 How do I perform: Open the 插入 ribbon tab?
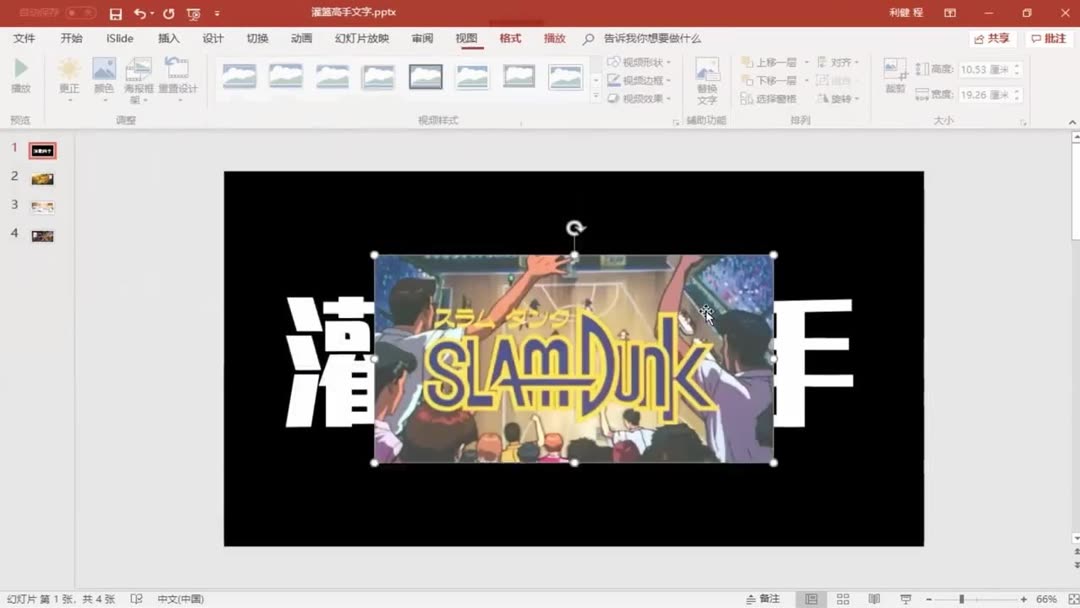167,38
